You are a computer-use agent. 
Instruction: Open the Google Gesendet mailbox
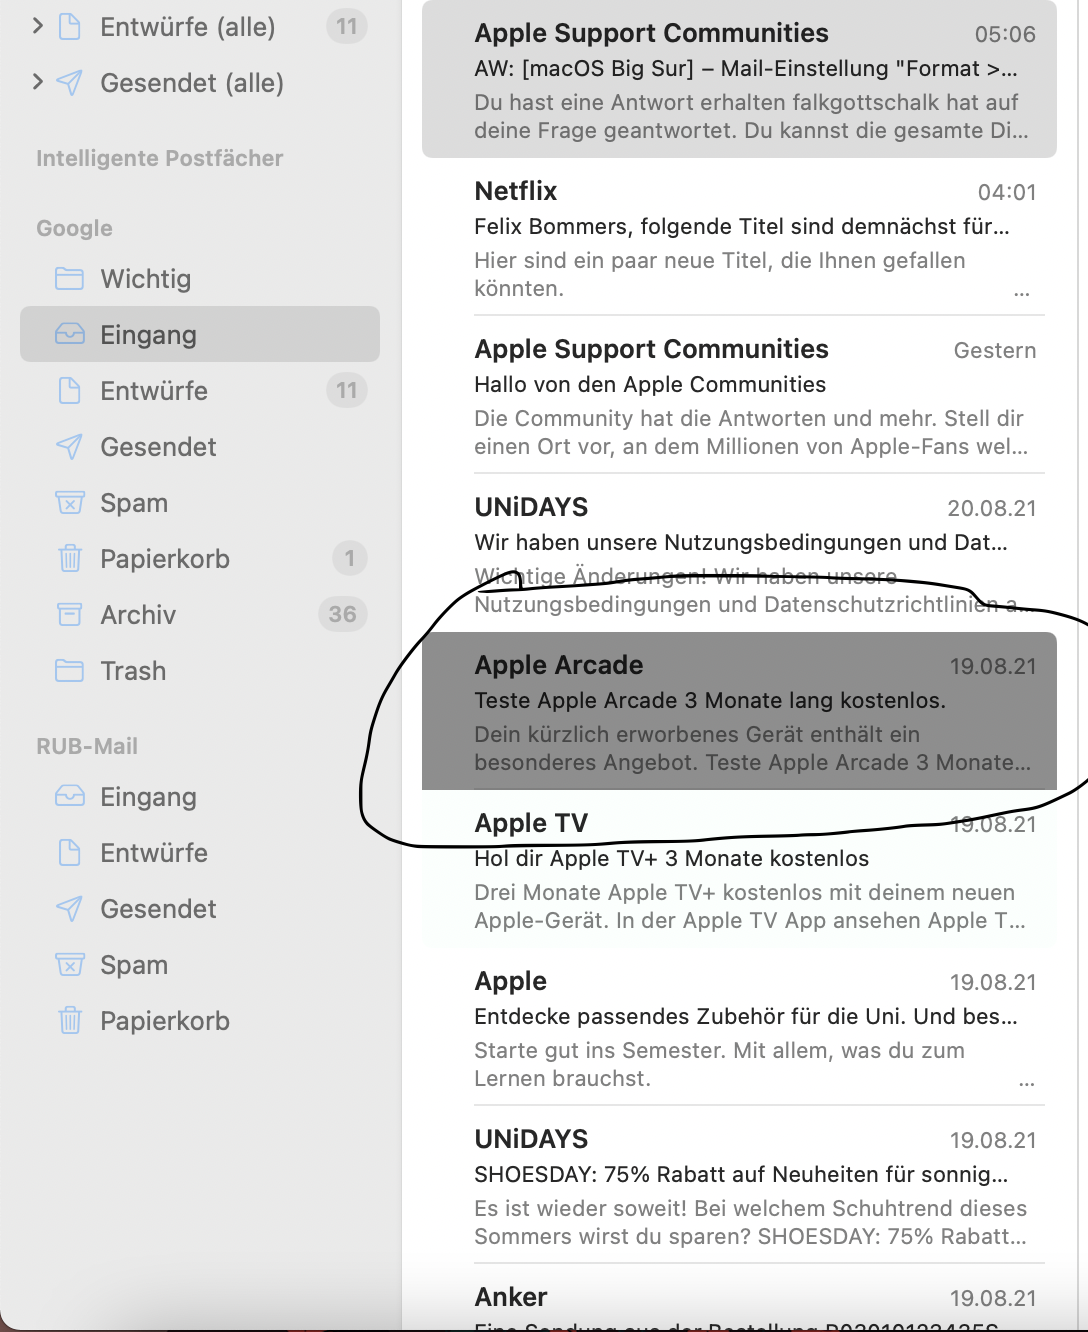pos(200,447)
